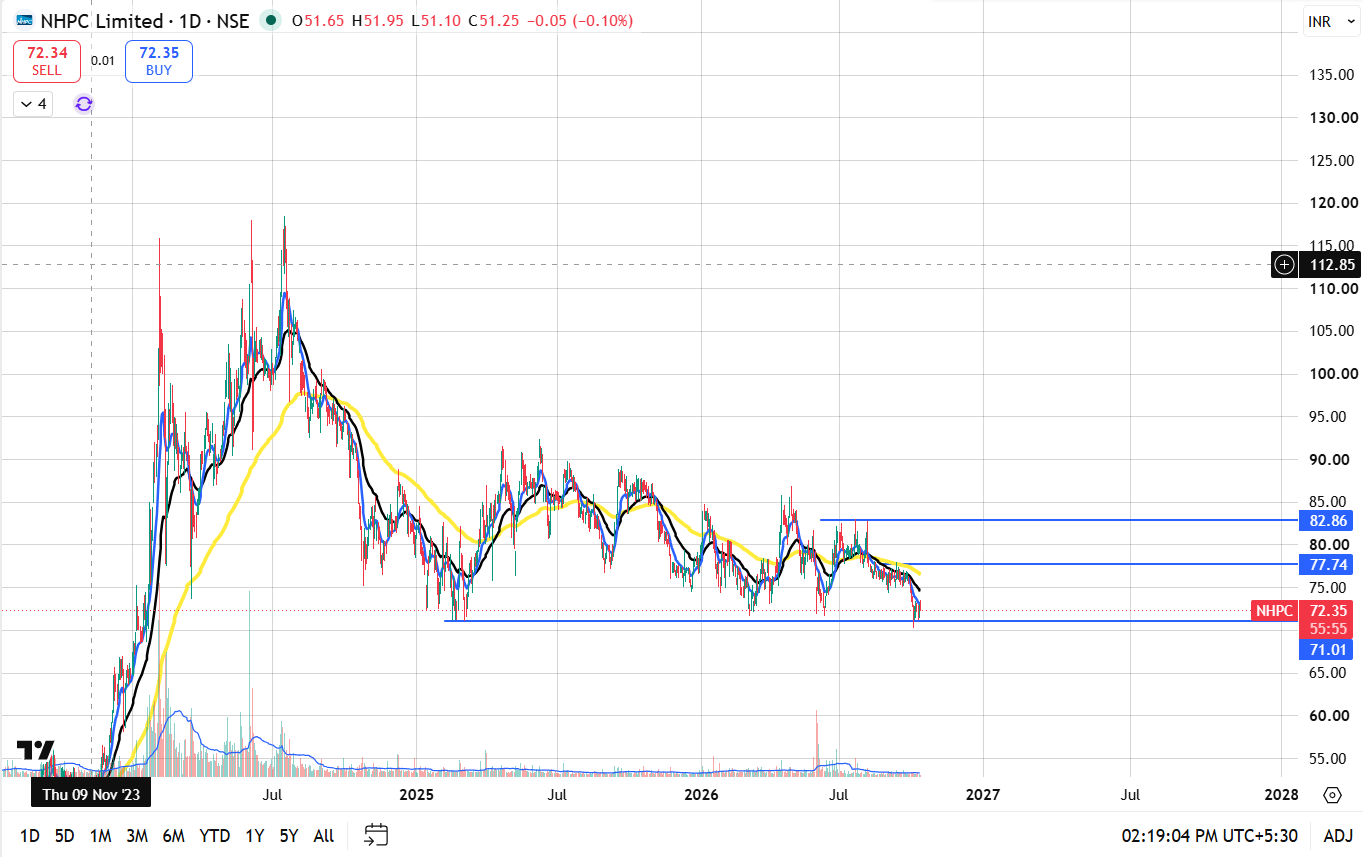
Task: Click the open value O51.65
Action: coord(318,21)
